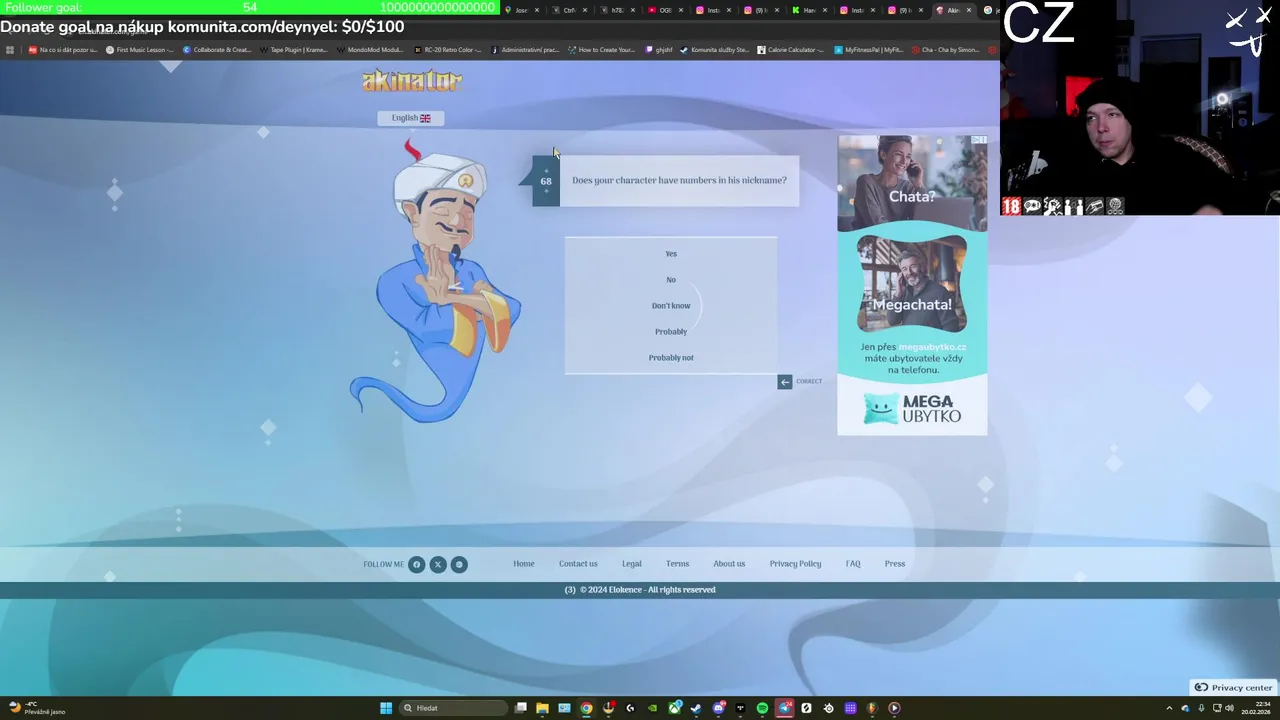The width and height of the screenshot is (1280, 720).
Task: Open FL Studio from the taskbar
Action: point(872,708)
